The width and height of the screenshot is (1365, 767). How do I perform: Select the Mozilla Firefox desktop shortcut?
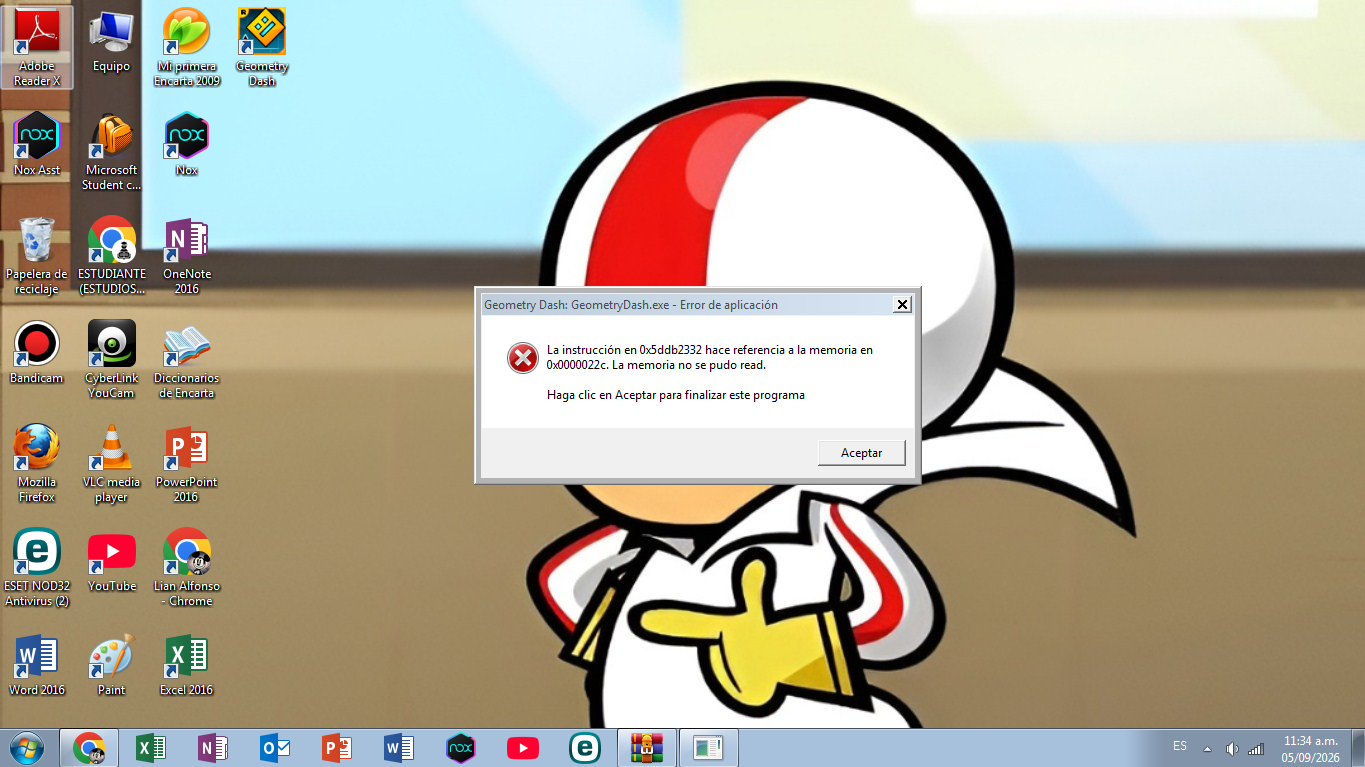pyautogui.click(x=37, y=464)
